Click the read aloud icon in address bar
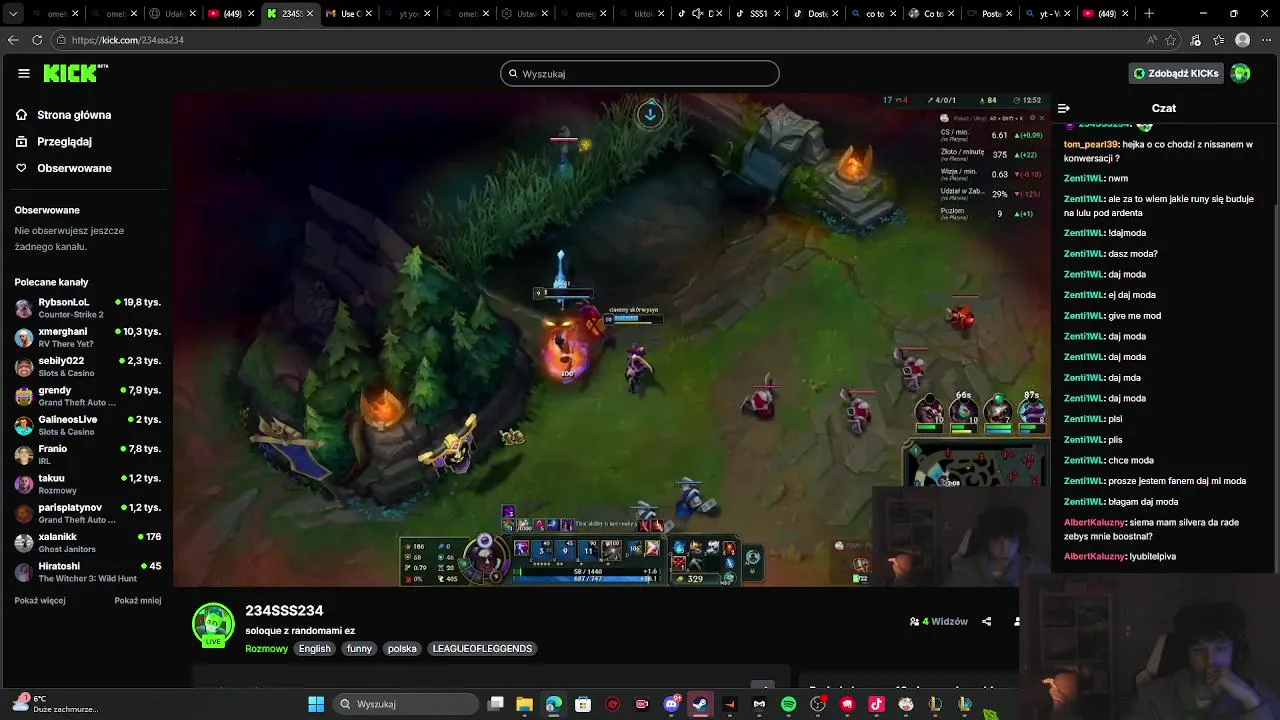This screenshot has height=720, width=1280. [1152, 40]
